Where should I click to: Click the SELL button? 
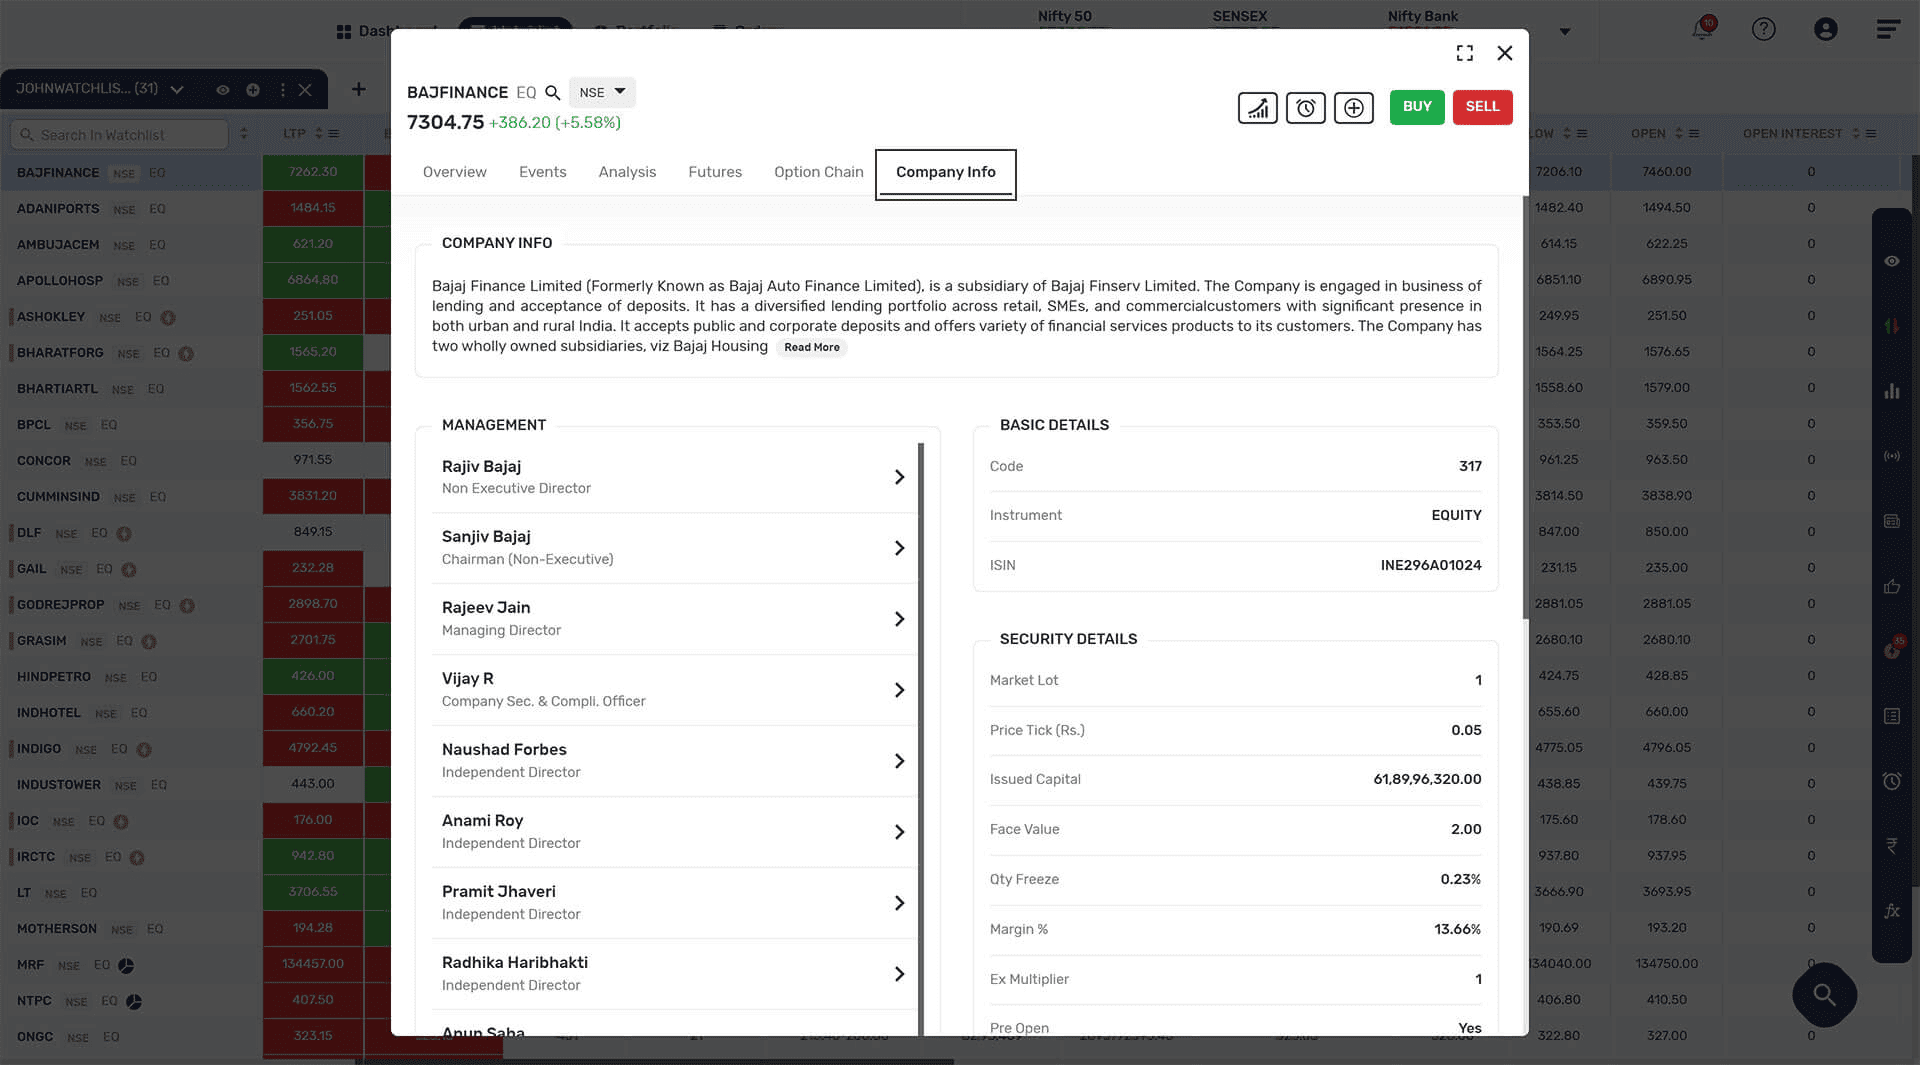[1482, 107]
